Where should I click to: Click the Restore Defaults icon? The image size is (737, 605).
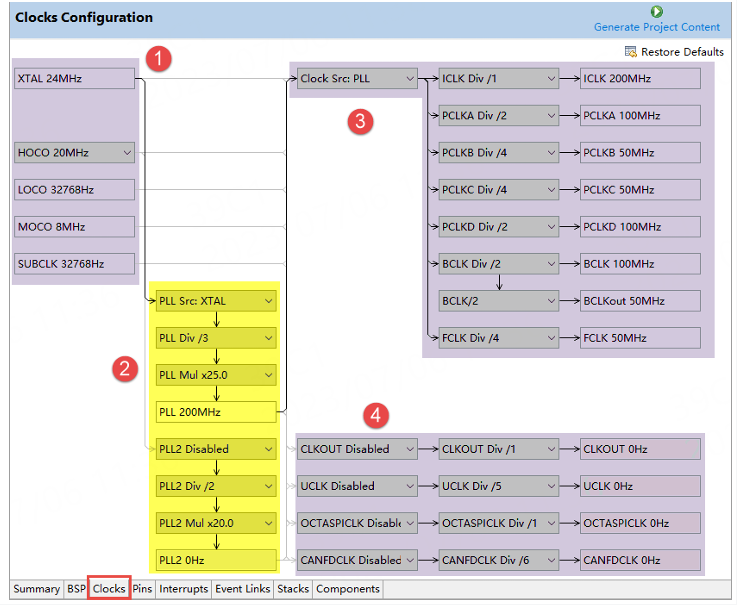pyautogui.click(x=630, y=52)
